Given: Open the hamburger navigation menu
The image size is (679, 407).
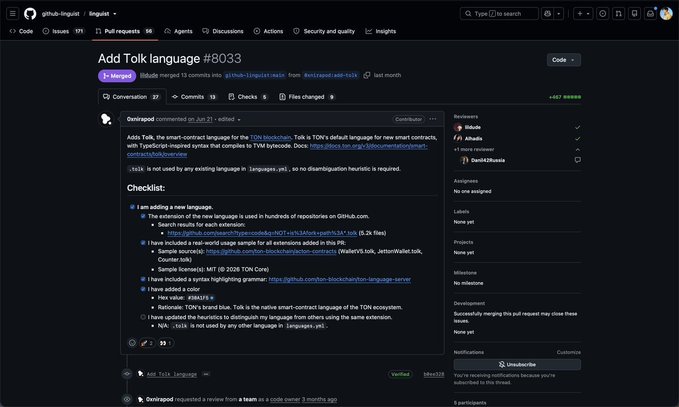Looking at the screenshot, I should click(13, 14).
